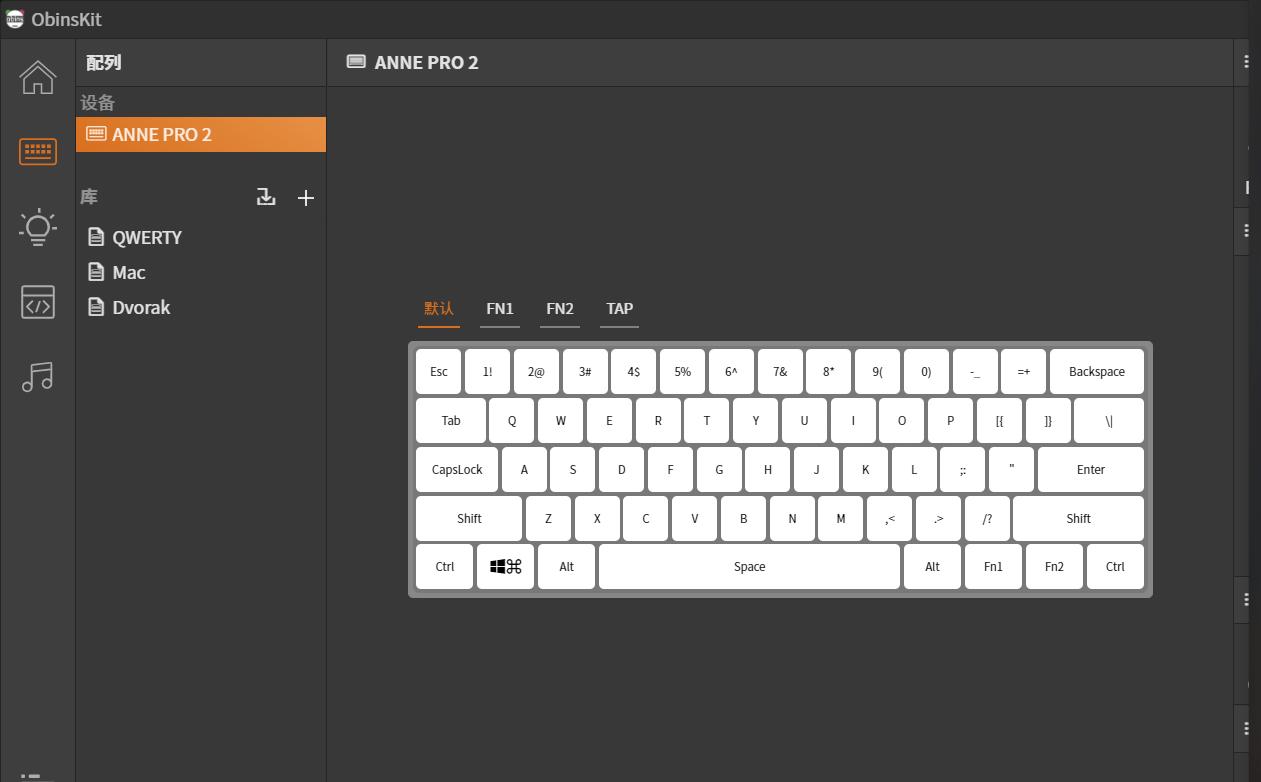Expand the bottom-right hidden panel

click(x=1244, y=729)
